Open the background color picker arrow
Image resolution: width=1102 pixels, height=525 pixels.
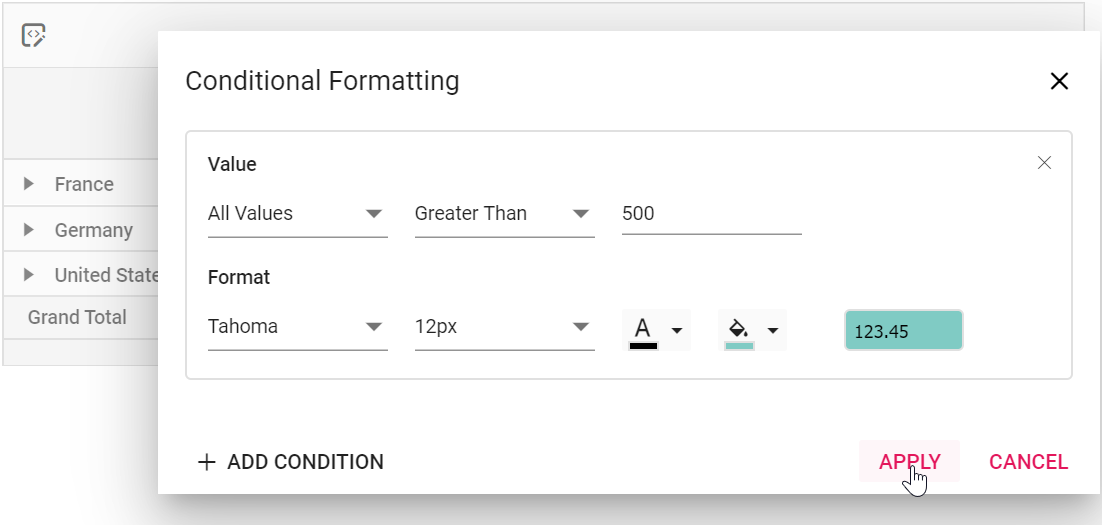click(772, 330)
